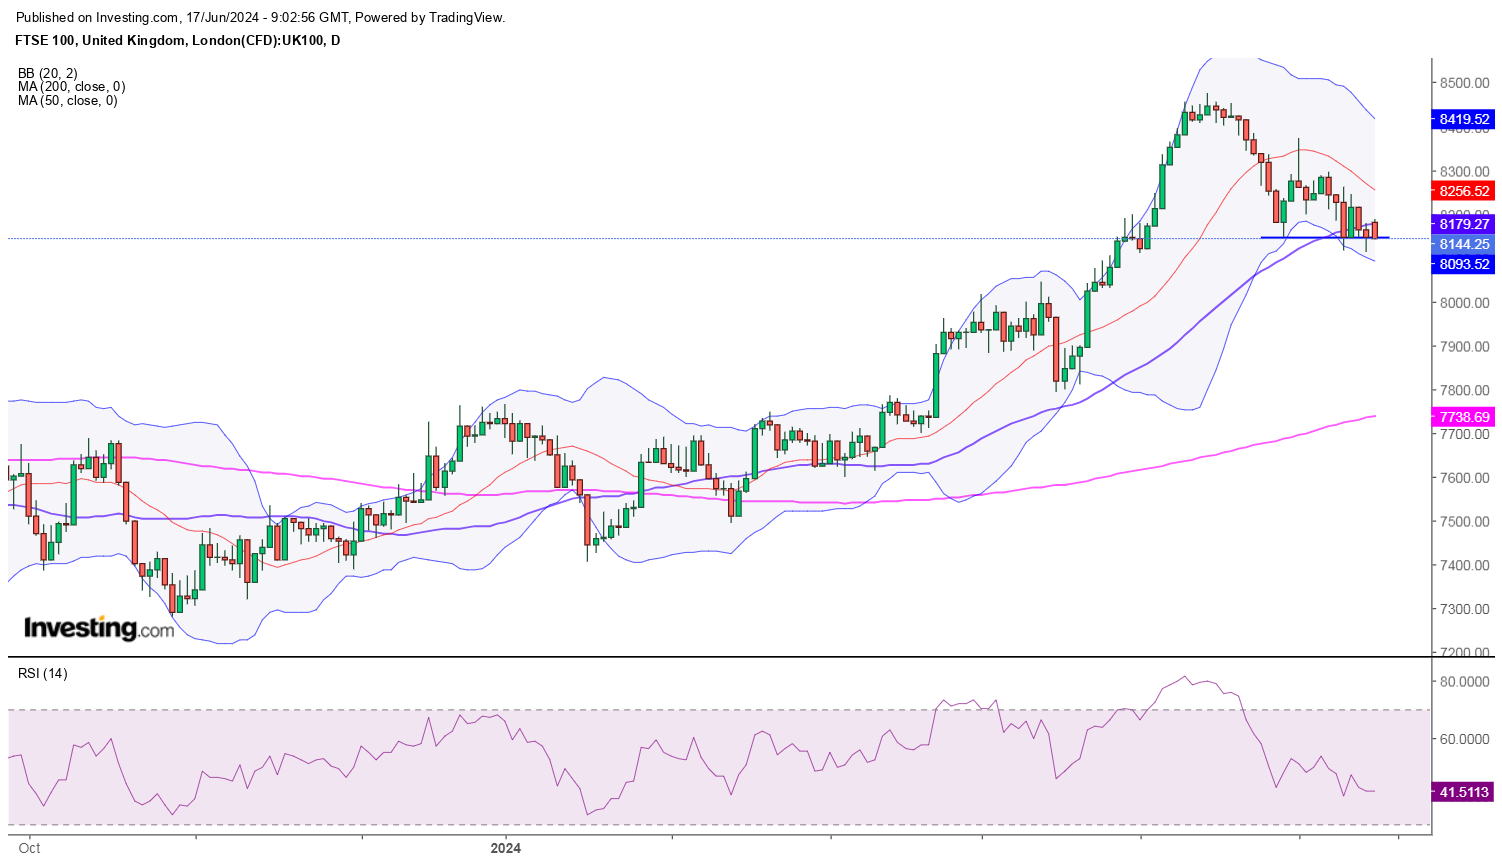The image size is (1502, 863).
Task: Select the Oct label on time axis
Action: click(x=29, y=848)
